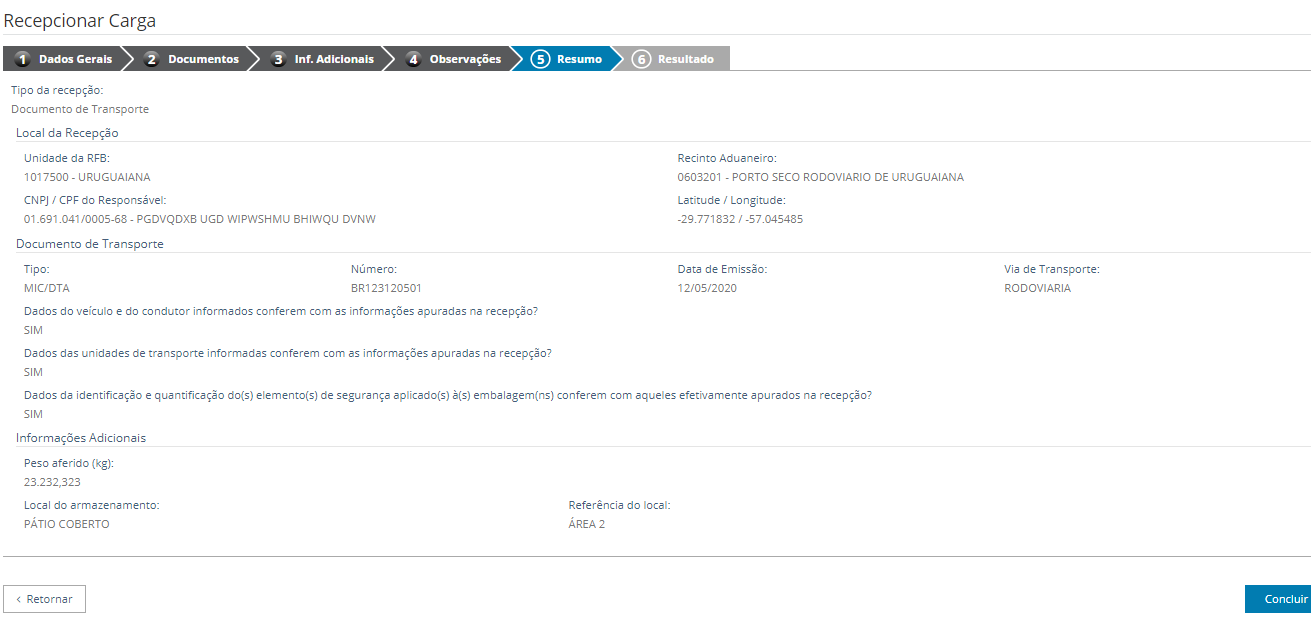This screenshot has width=1311, height=621.
Task: Select the Observações step tab
Action: pyautogui.click(x=465, y=59)
